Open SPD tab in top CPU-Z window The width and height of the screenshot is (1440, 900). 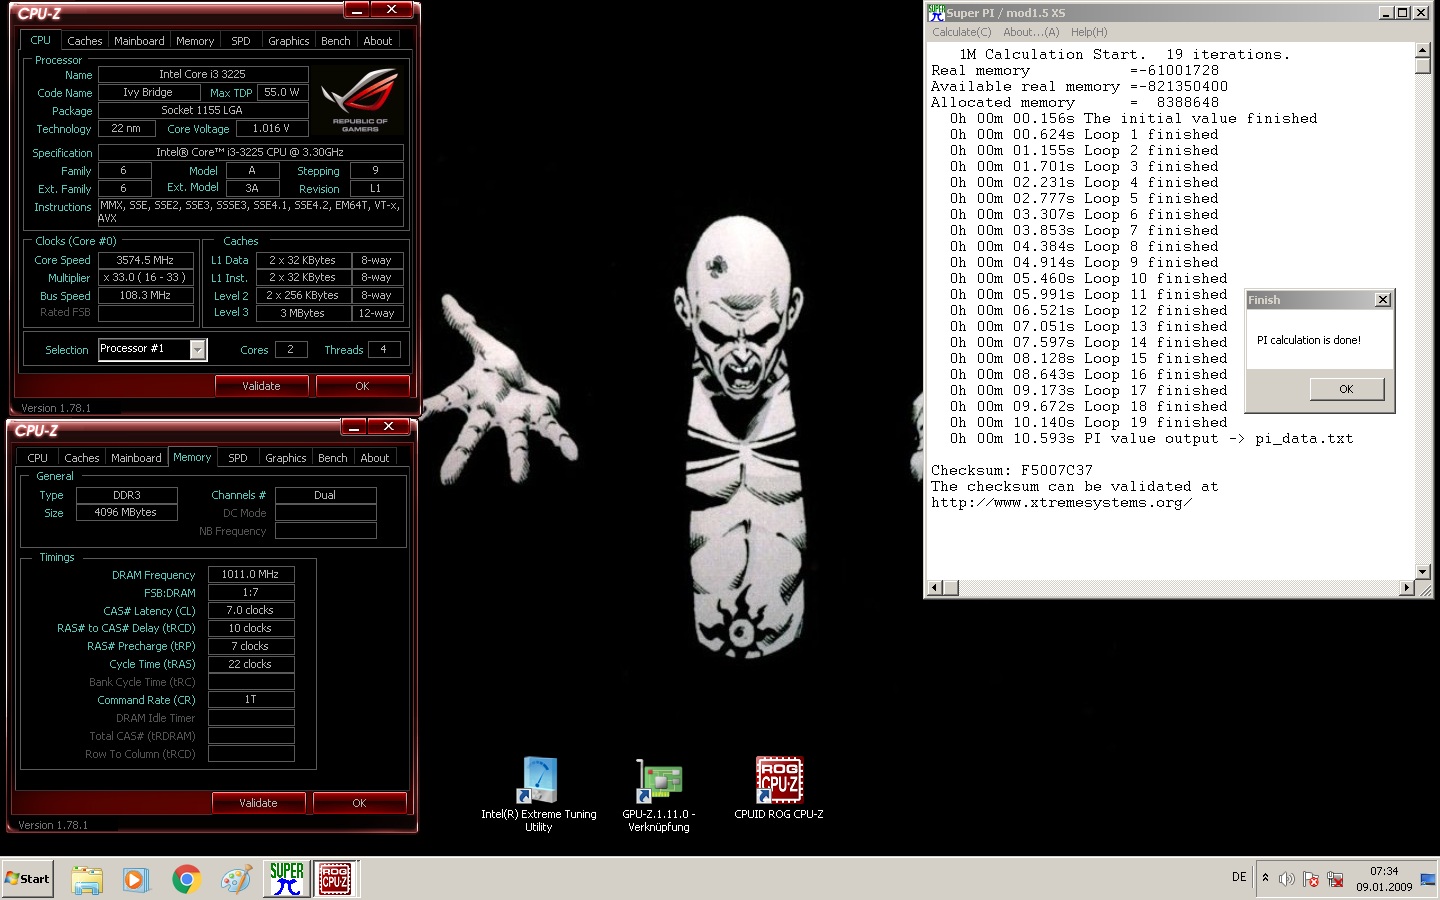pos(241,41)
